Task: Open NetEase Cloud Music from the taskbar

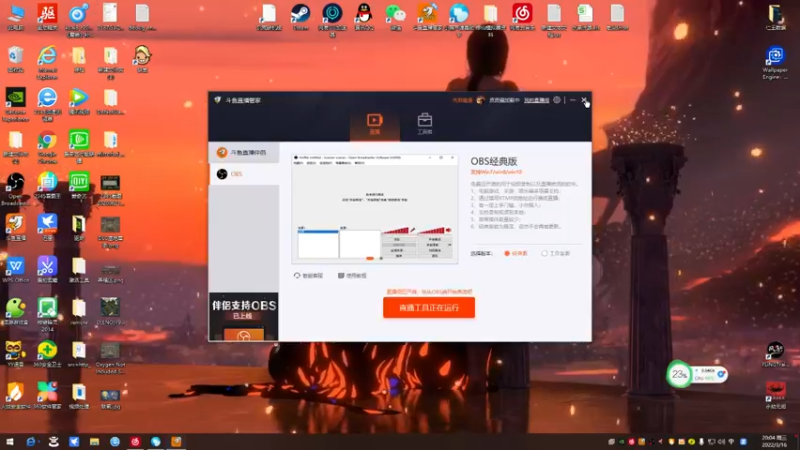Action: [135, 441]
